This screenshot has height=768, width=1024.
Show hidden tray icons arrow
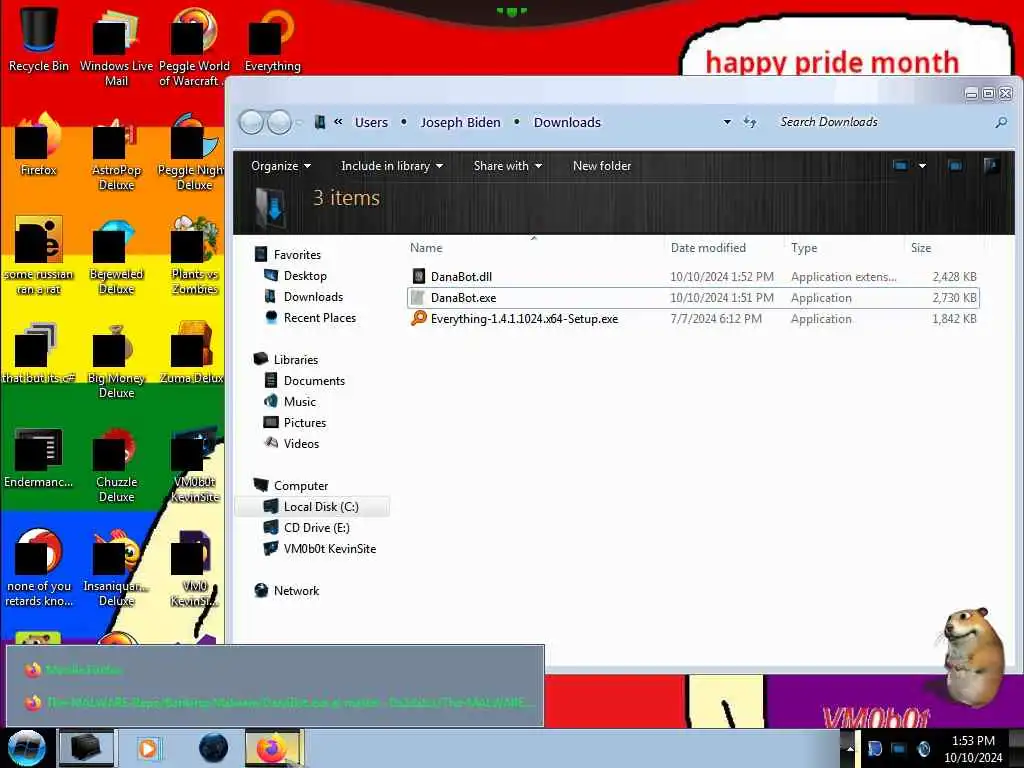[850, 748]
